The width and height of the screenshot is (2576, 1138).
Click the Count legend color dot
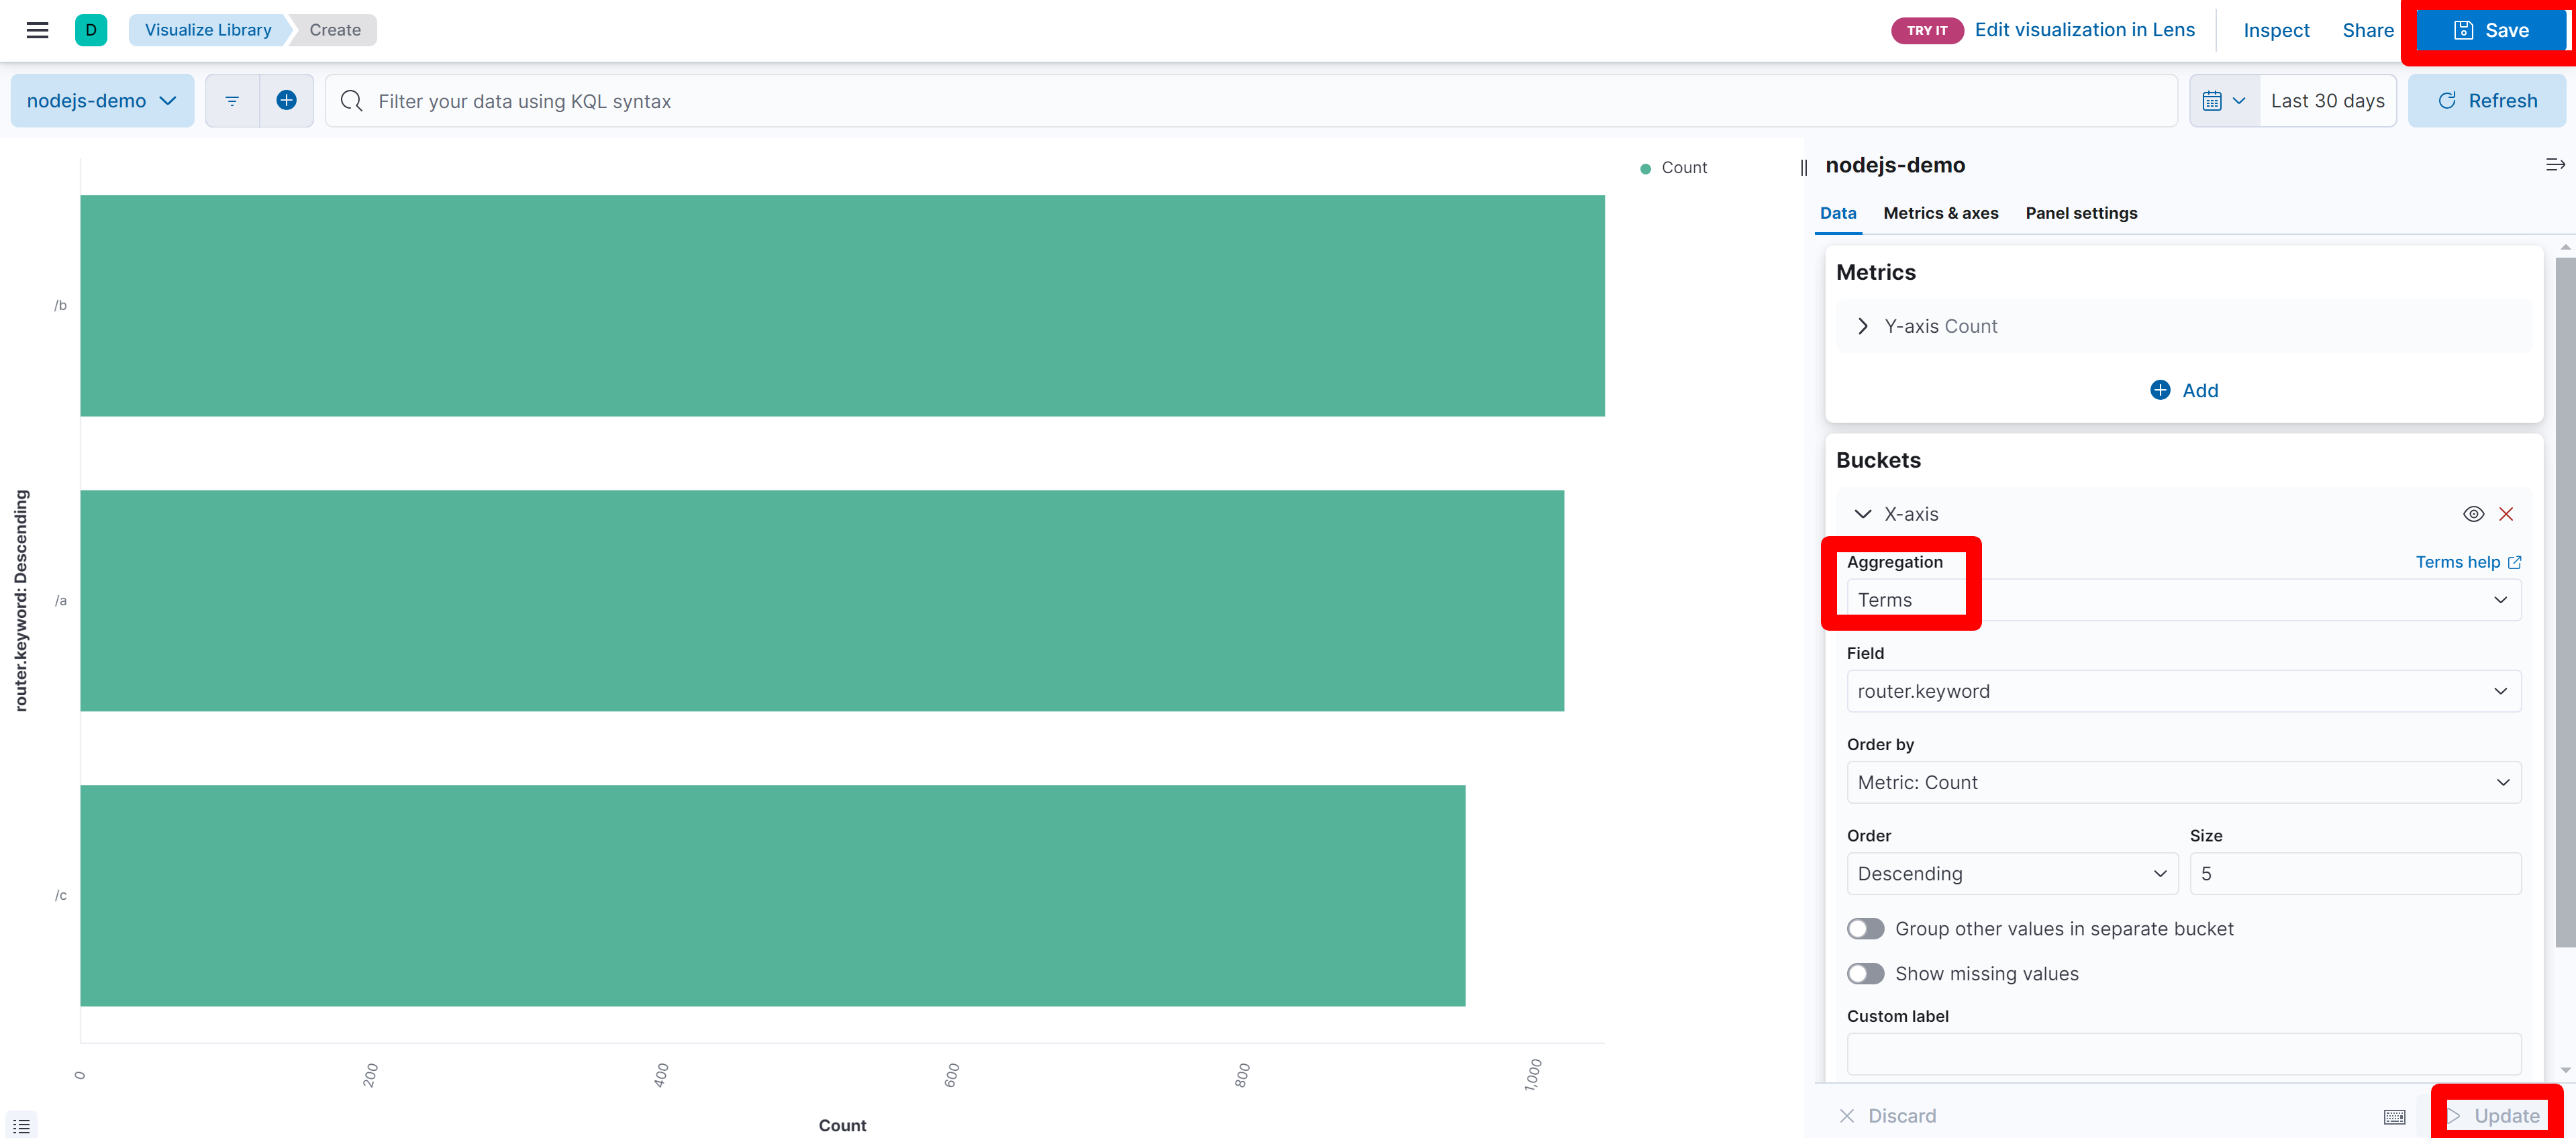click(1645, 168)
